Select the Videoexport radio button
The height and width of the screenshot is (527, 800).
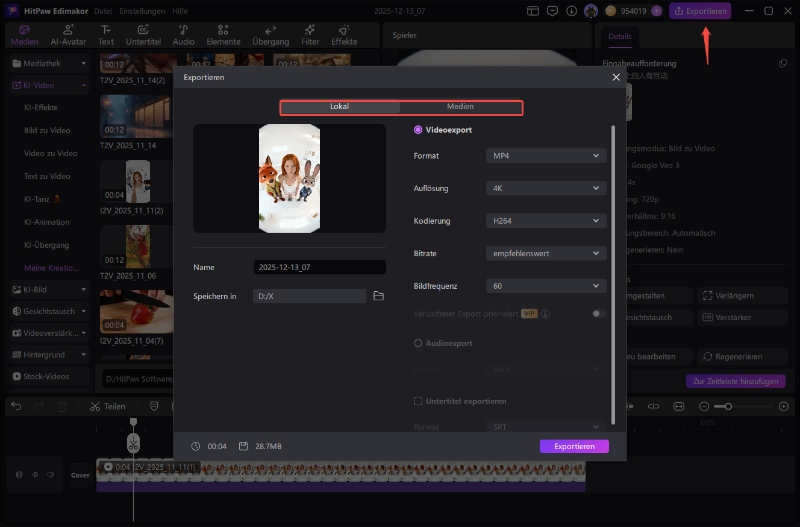418,130
